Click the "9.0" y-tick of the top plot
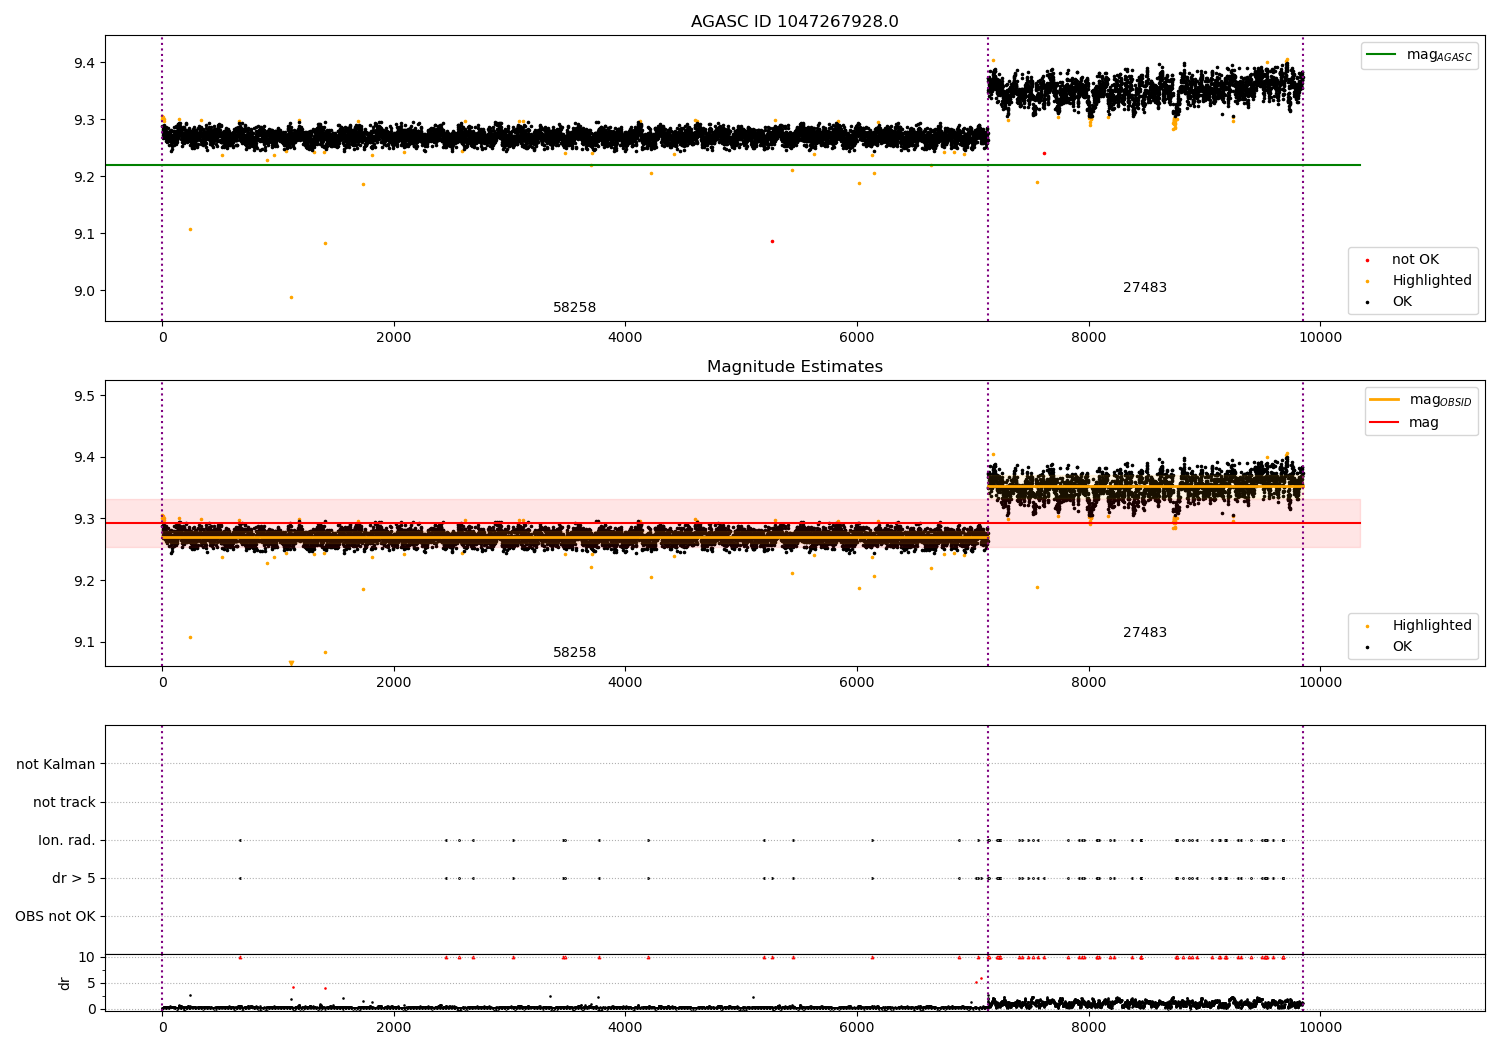Image resolution: width=1500 pixels, height=1050 pixels. tap(85, 292)
